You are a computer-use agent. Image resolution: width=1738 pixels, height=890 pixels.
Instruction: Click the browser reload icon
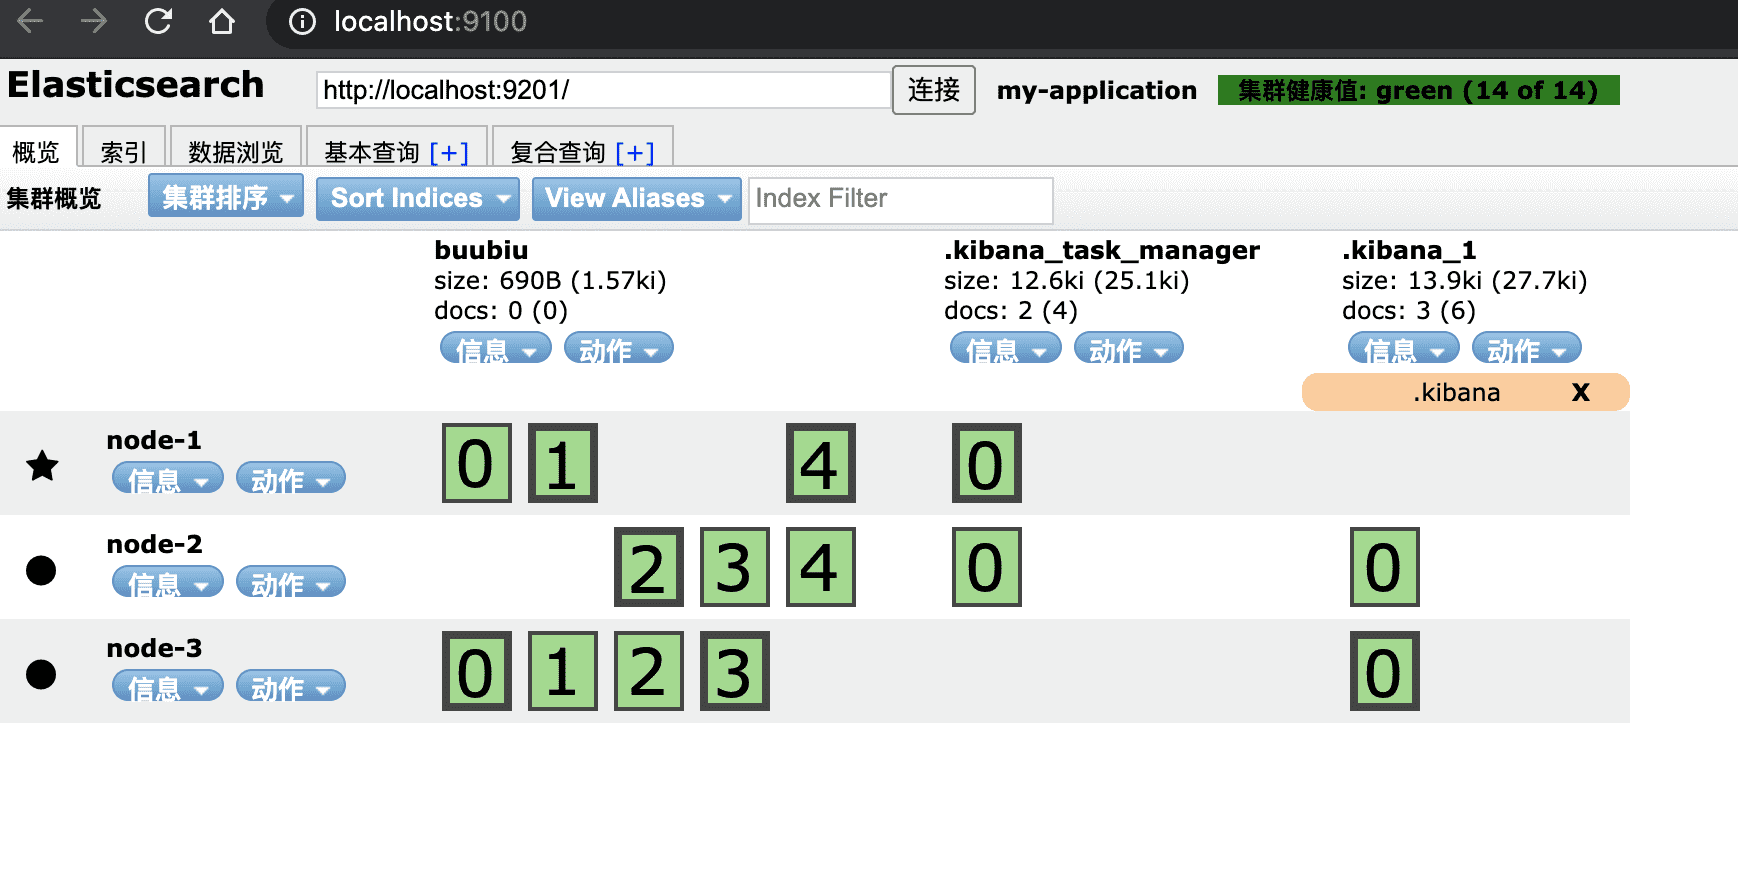pyautogui.click(x=158, y=21)
